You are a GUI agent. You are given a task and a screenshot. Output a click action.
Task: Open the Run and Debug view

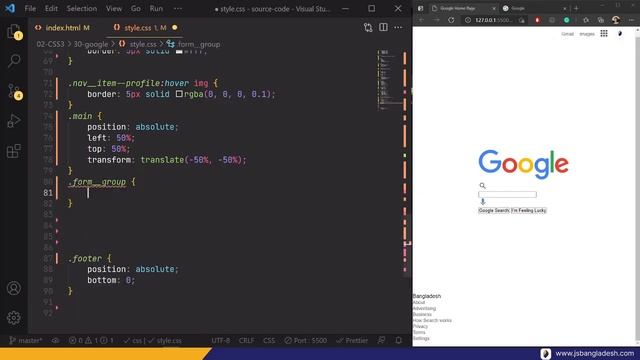point(14,121)
